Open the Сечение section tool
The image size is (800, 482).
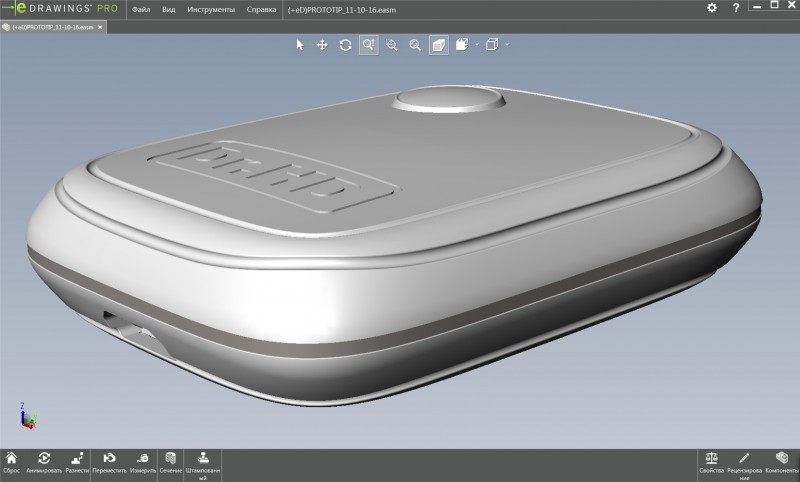[x=170, y=463]
